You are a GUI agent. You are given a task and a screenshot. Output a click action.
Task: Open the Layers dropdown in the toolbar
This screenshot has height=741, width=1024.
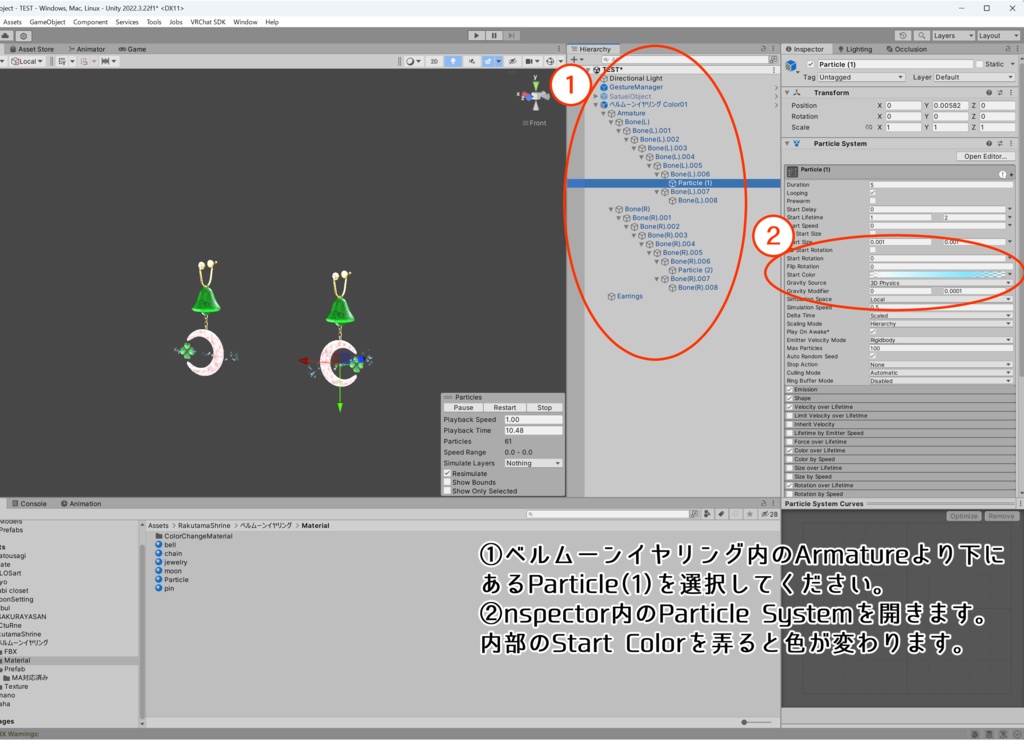click(949, 35)
